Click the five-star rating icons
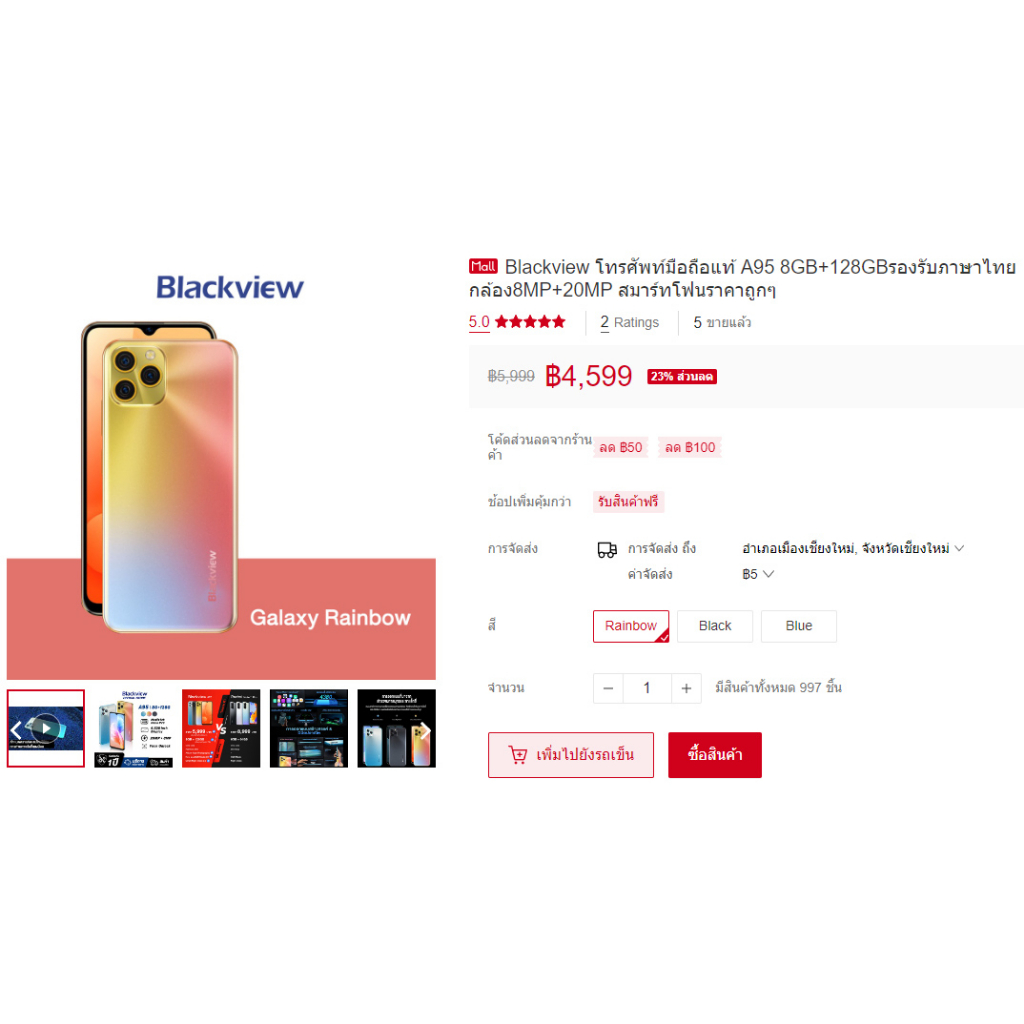Viewport: 1024px width, 1024px height. click(530, 322)
